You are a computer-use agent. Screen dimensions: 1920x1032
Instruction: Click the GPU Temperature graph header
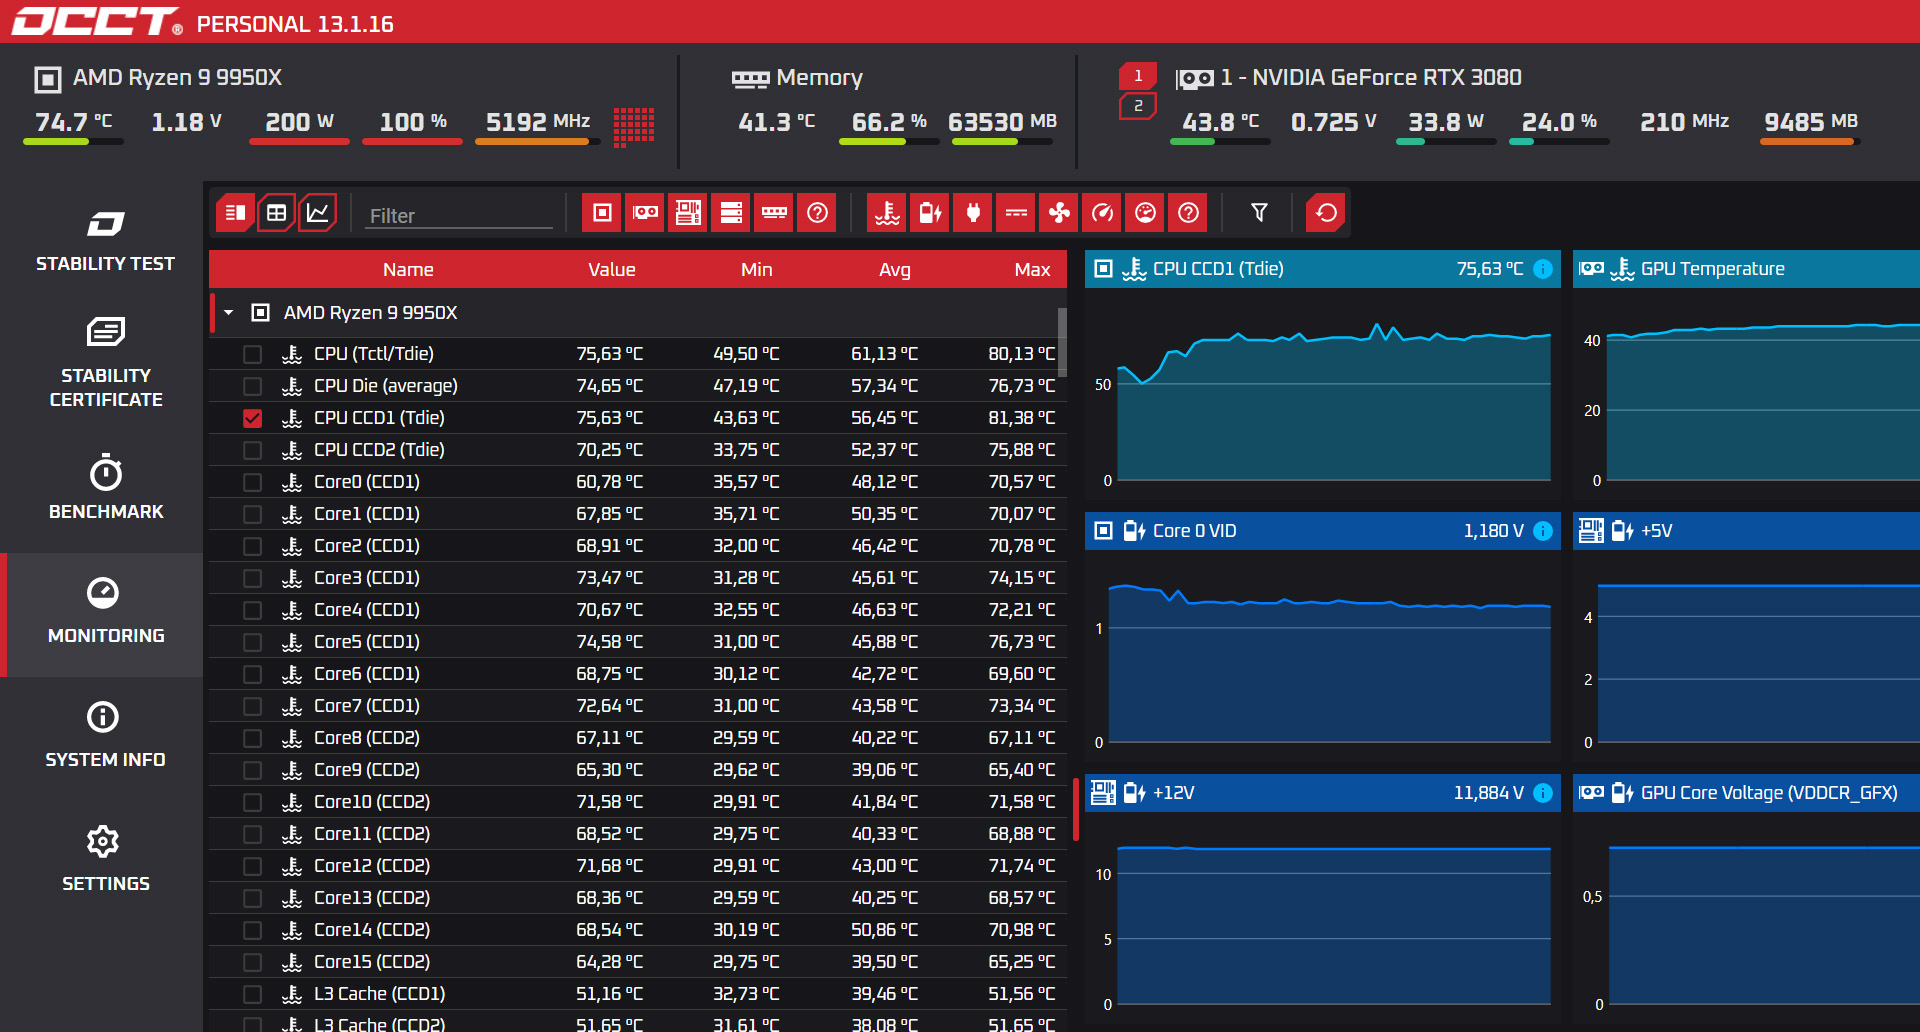click(x=1746, y=269)
